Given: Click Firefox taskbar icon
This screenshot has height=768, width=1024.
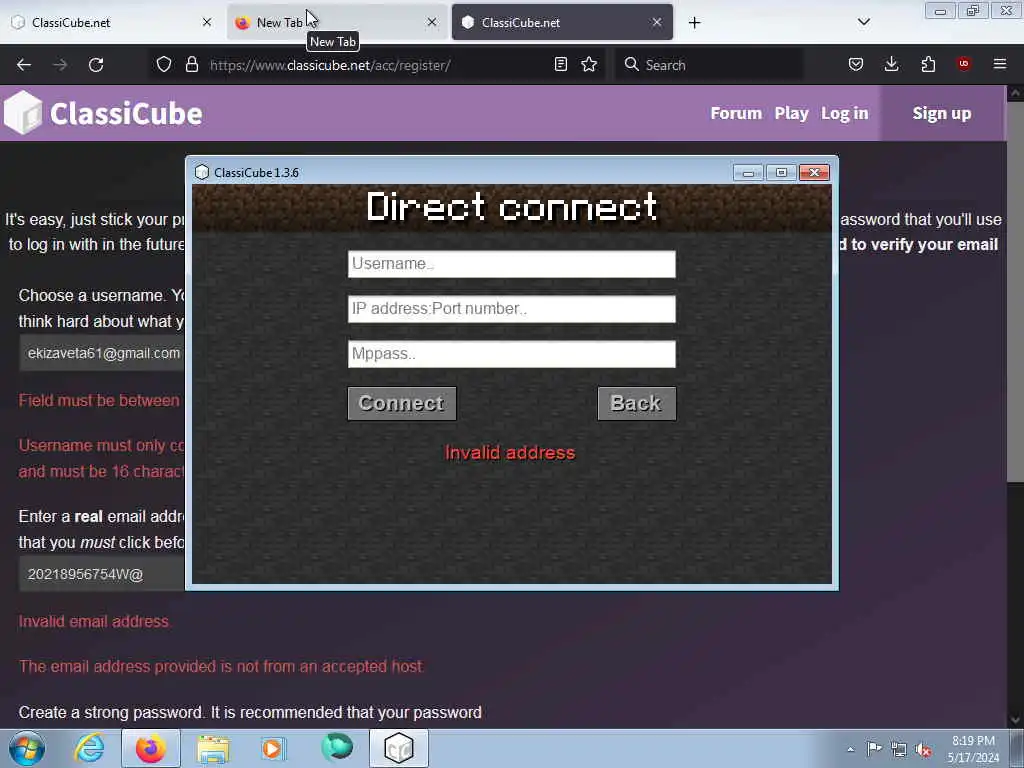Looking at the screenshot, I should tap(151, 748).
